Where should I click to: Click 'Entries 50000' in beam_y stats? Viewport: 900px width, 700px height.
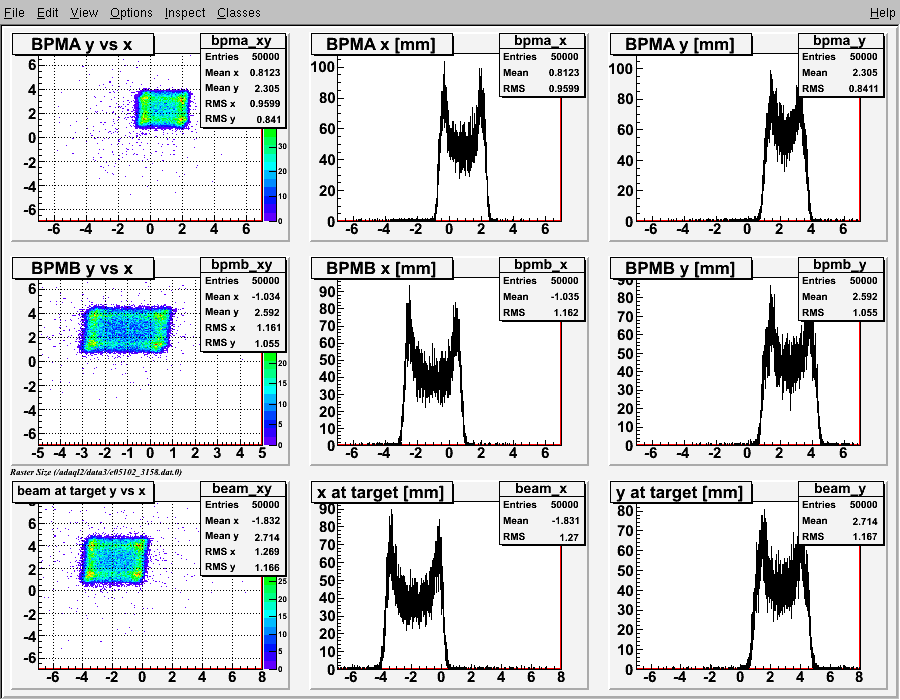[x=840, y=505]
